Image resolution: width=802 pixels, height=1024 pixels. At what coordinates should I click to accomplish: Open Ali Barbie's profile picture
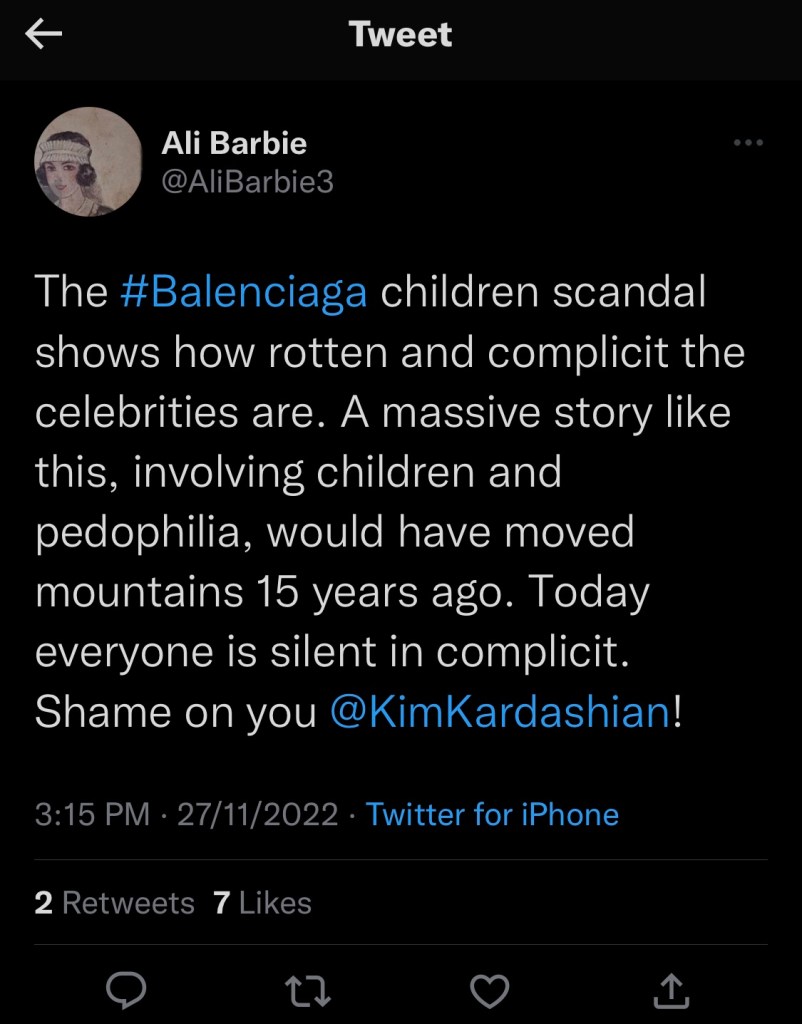click(x=88, y=162)
